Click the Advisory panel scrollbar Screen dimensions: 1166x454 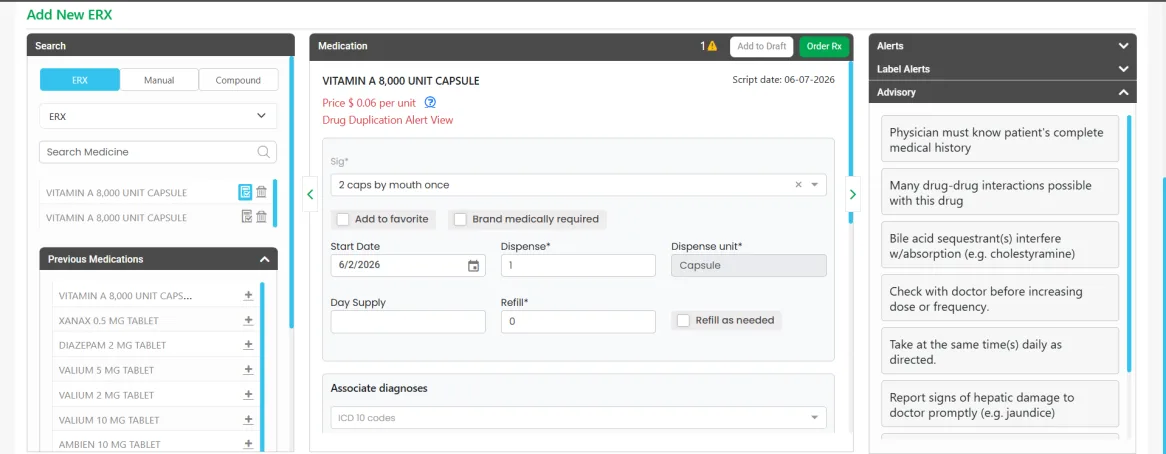pyautogui.click(x=1128, y=242)
